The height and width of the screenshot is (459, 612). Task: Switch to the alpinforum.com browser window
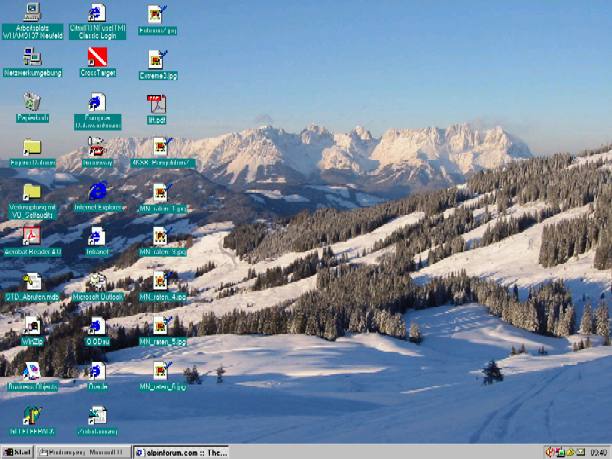180,452
